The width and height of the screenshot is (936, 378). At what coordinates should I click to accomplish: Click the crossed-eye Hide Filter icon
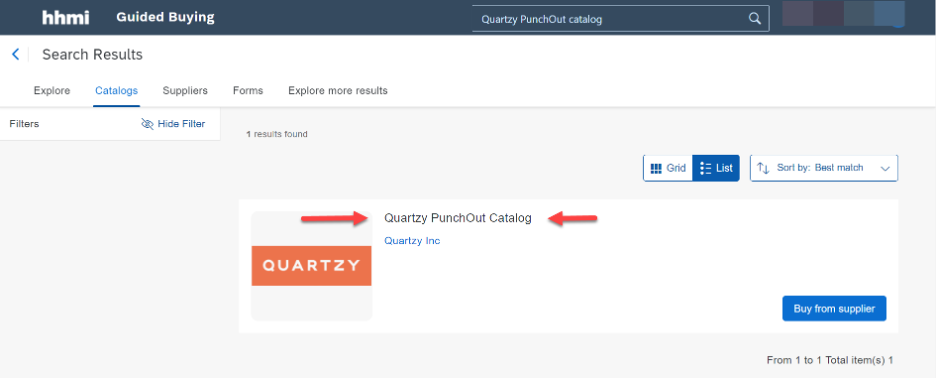click(147, 124)
